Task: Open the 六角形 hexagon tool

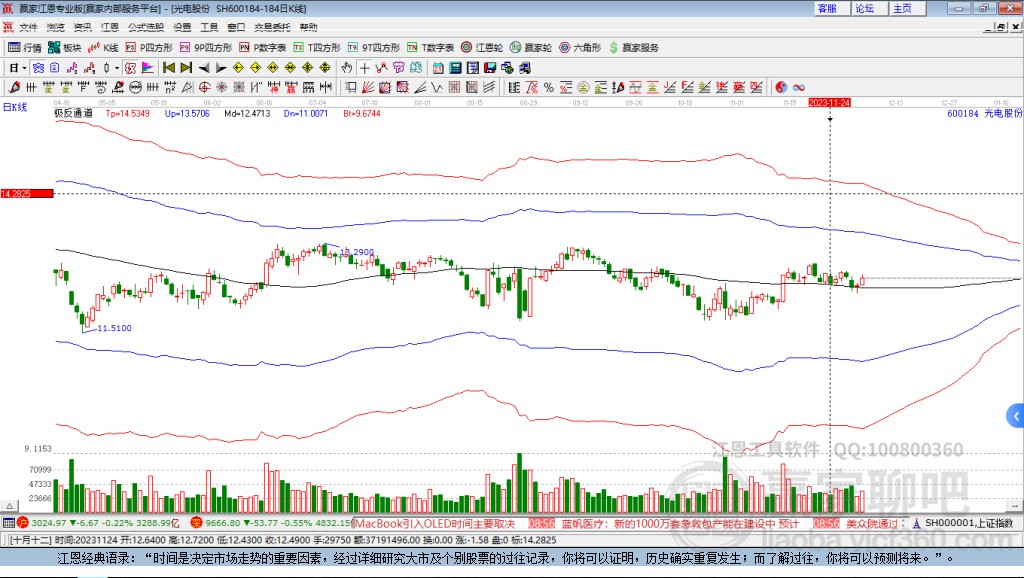Action: pos(580,47)
